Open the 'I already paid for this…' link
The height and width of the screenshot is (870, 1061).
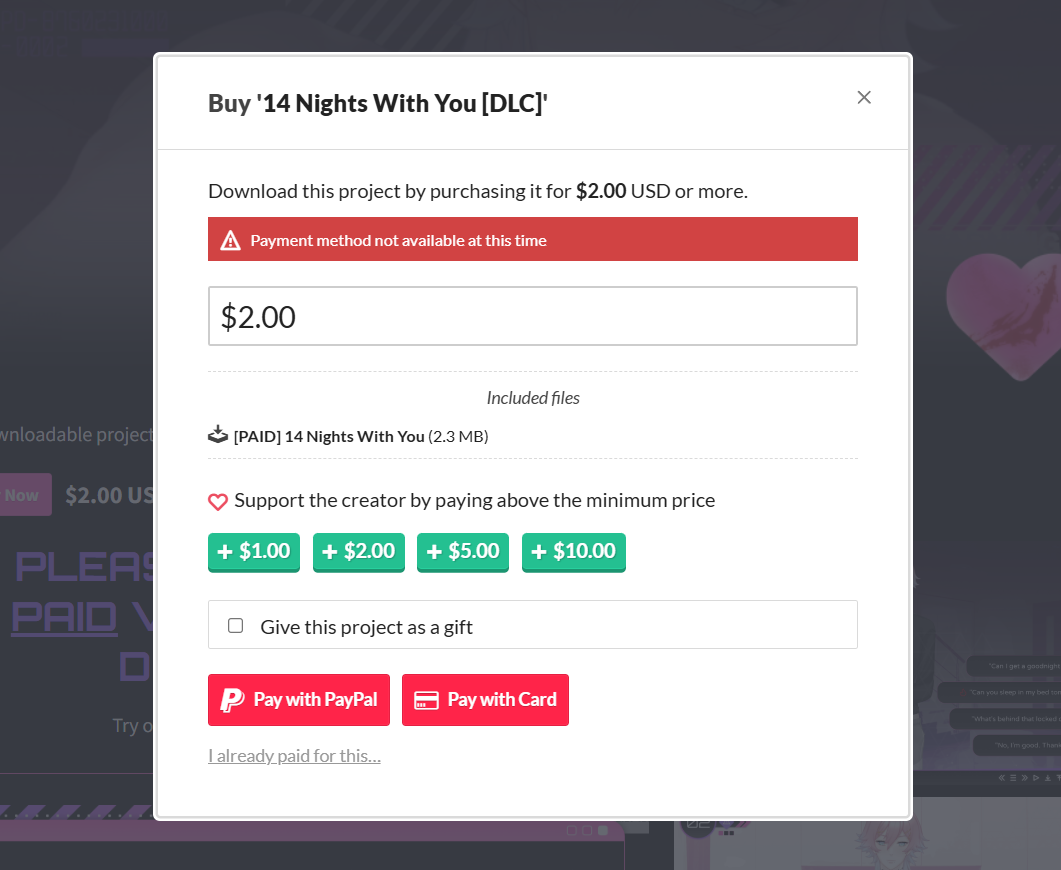pos(294,755)
